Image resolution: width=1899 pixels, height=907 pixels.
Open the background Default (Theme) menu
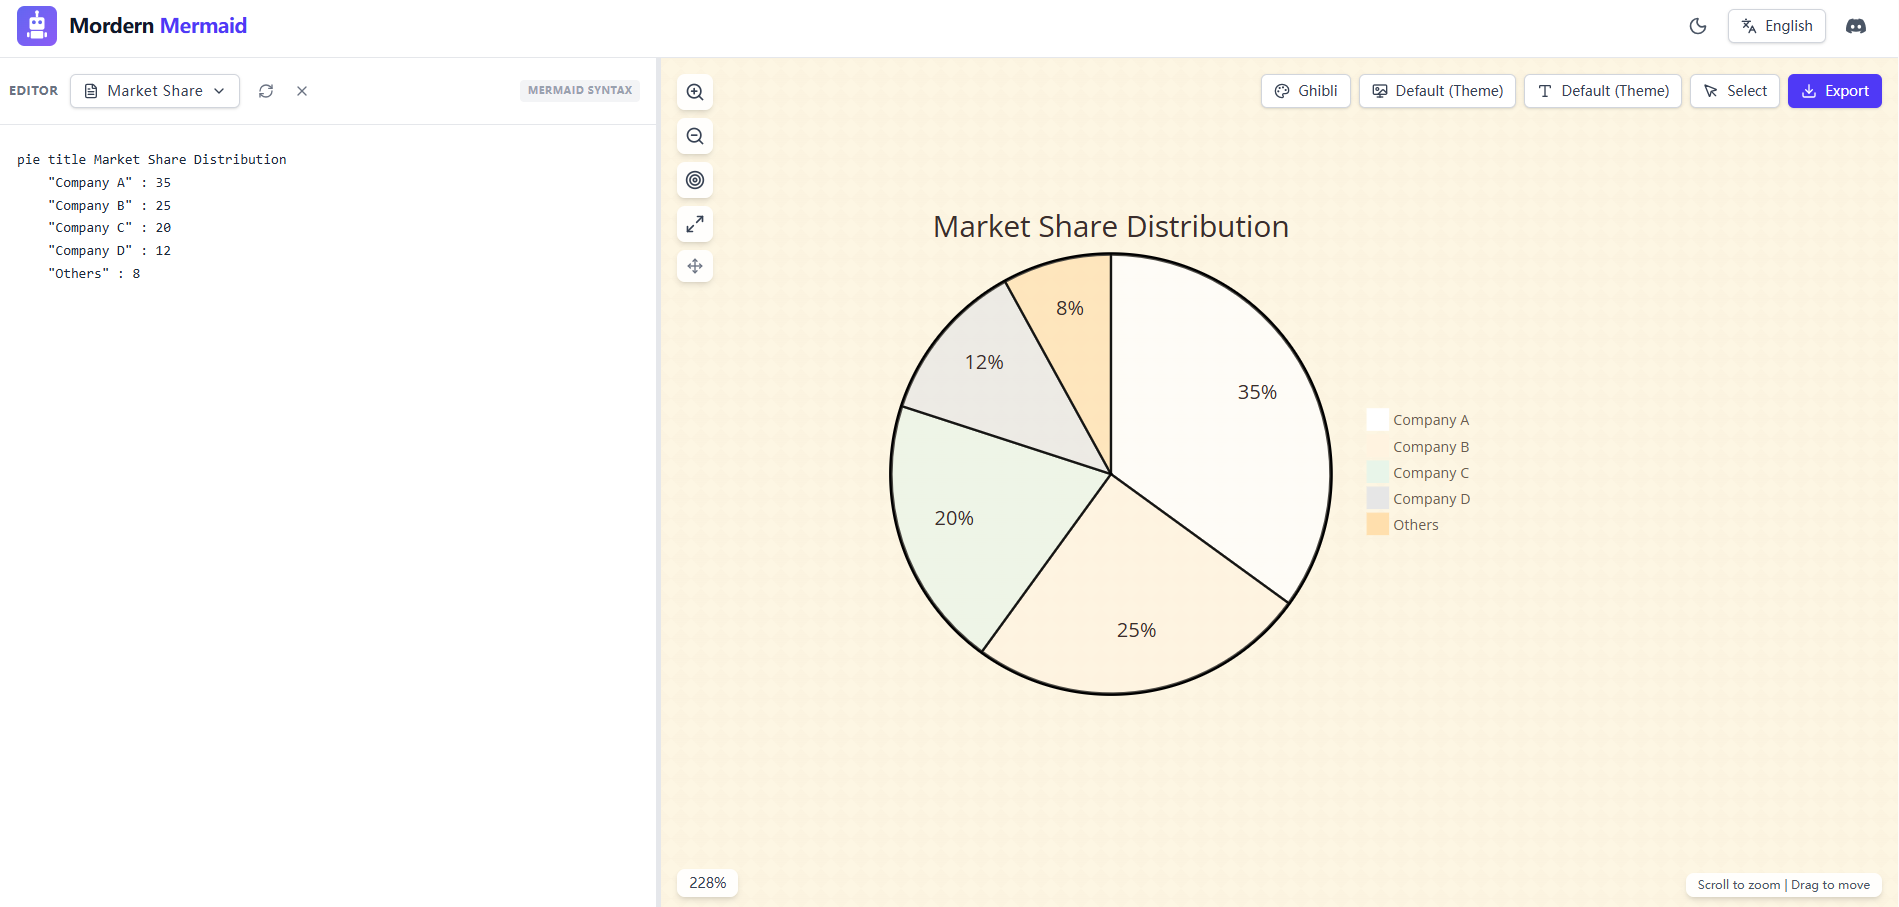[x=1436, y=91]
